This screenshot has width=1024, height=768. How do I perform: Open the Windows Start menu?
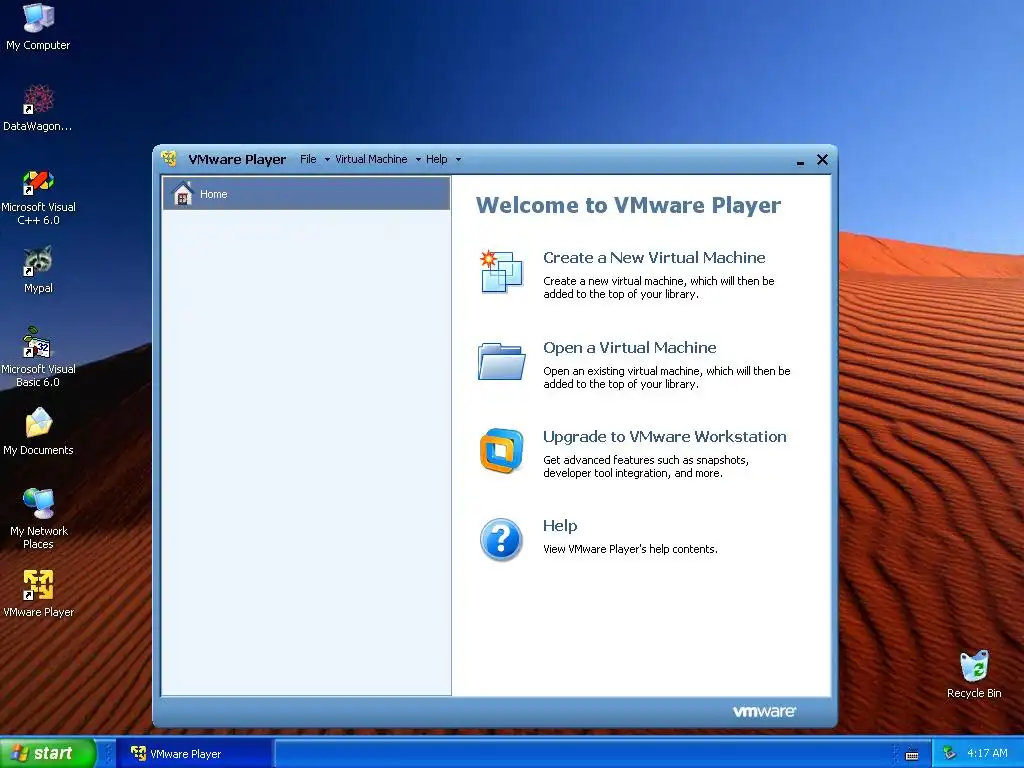(48, 753)
